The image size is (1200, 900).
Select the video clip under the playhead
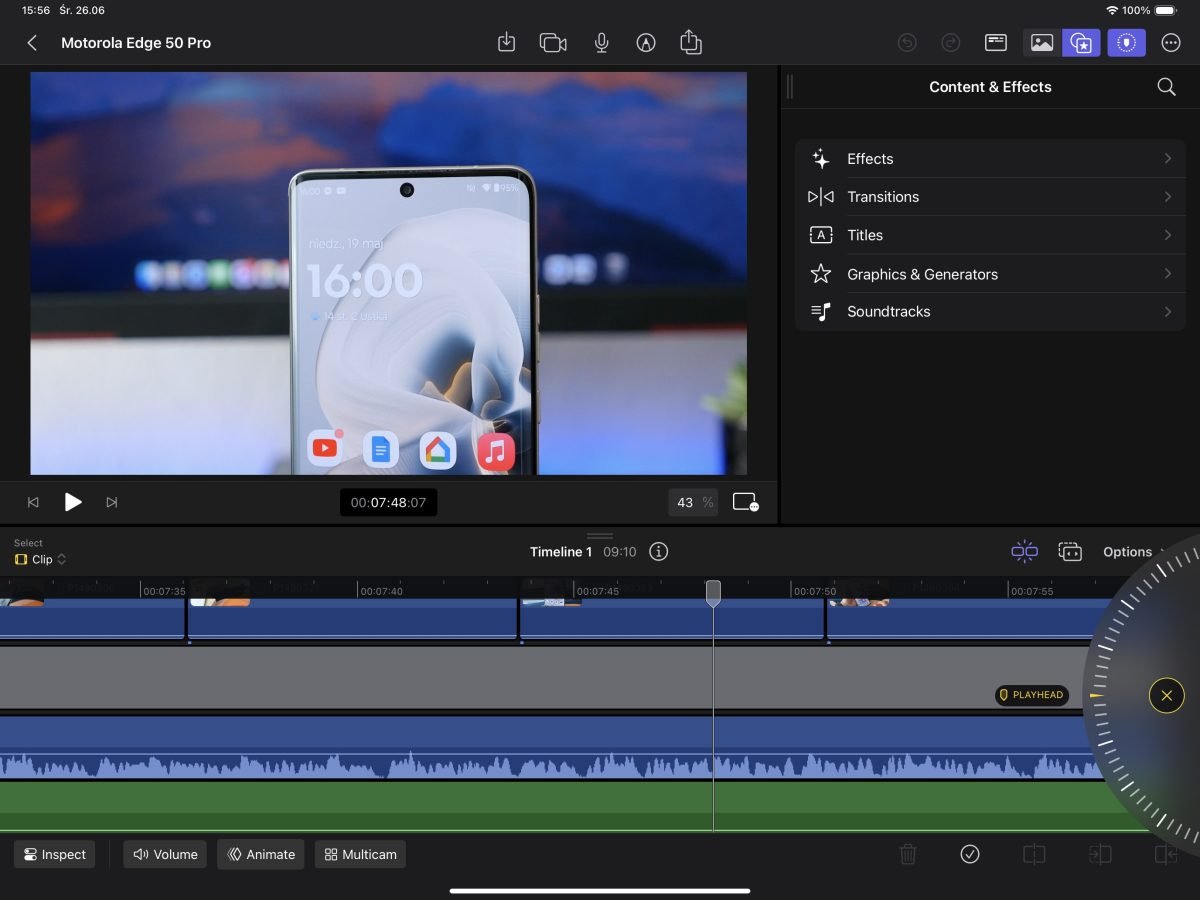(x=671, y=618)
